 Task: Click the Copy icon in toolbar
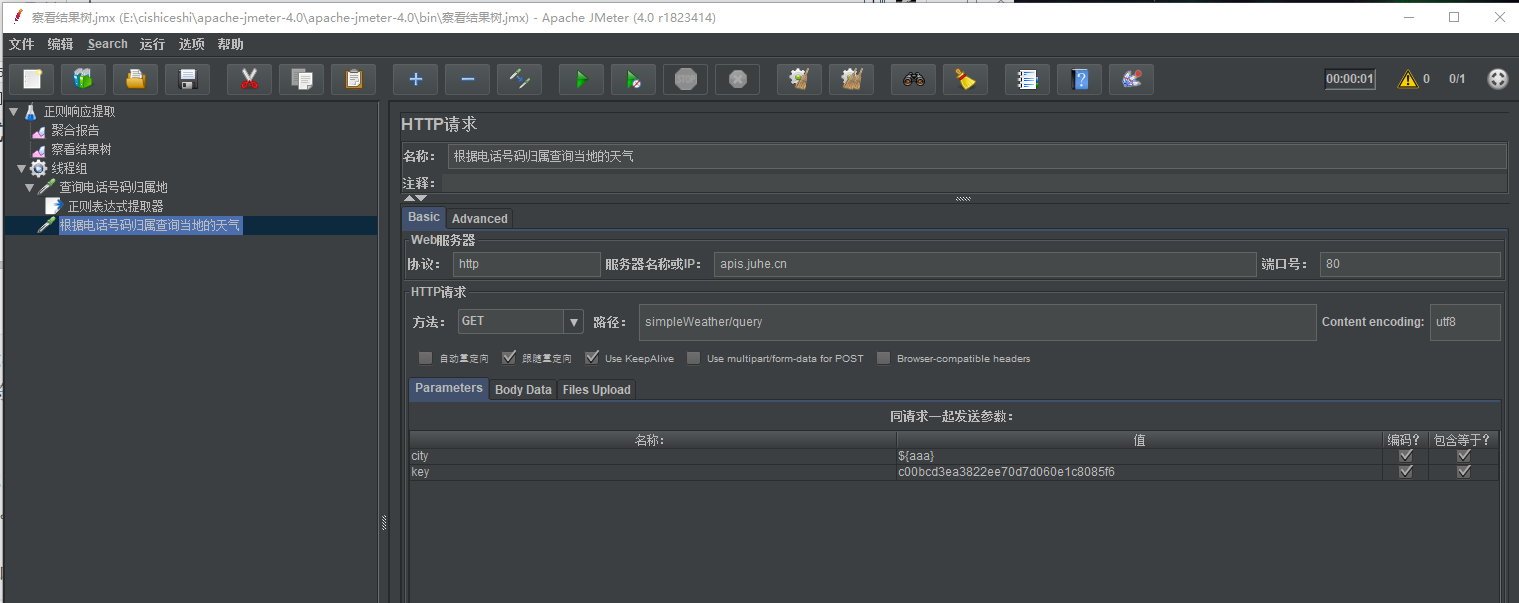(301, 79)
